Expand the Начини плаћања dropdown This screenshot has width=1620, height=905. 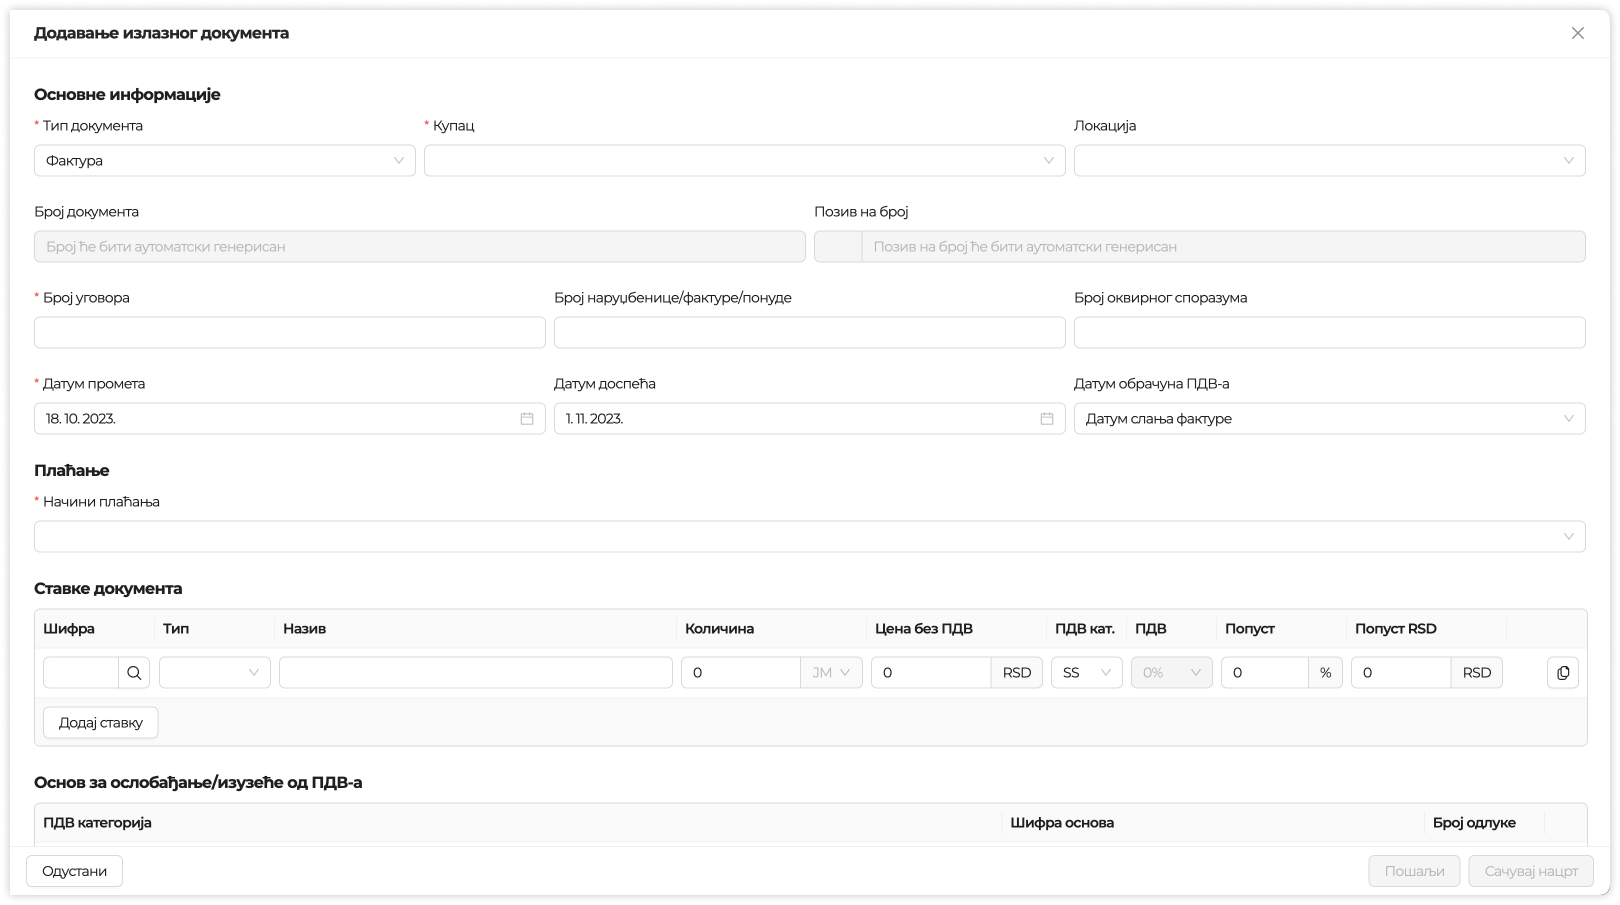coord(810,537)
